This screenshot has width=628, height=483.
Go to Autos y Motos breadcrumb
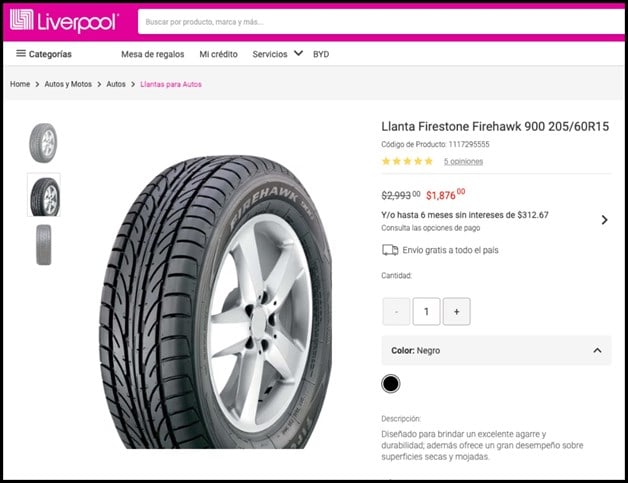70,84
